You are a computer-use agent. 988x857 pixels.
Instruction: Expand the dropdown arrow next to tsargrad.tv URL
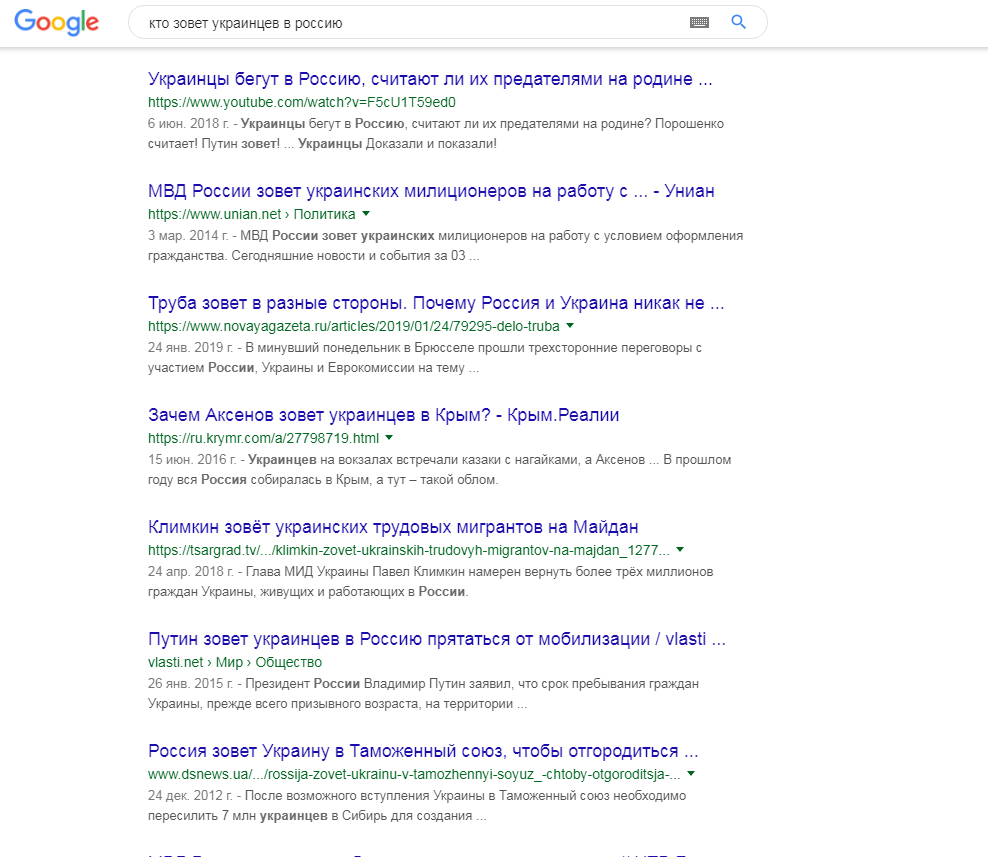point(680,550)
